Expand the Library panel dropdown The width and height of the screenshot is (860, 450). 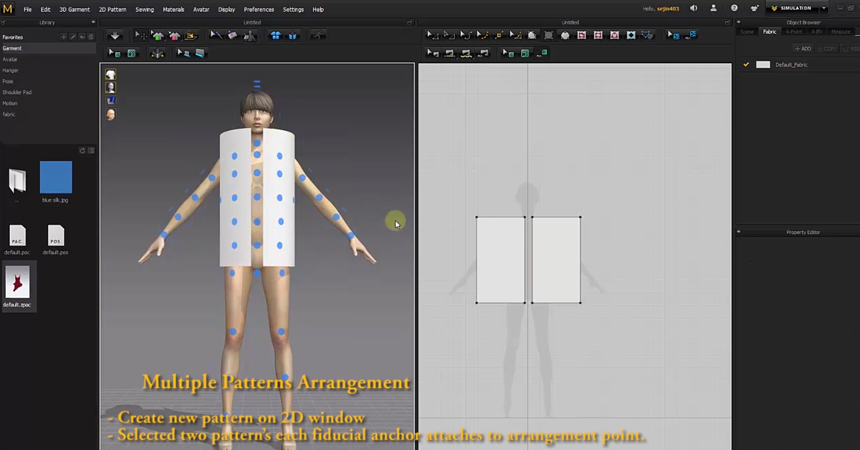pyautogui.click(x=91, y=22)
